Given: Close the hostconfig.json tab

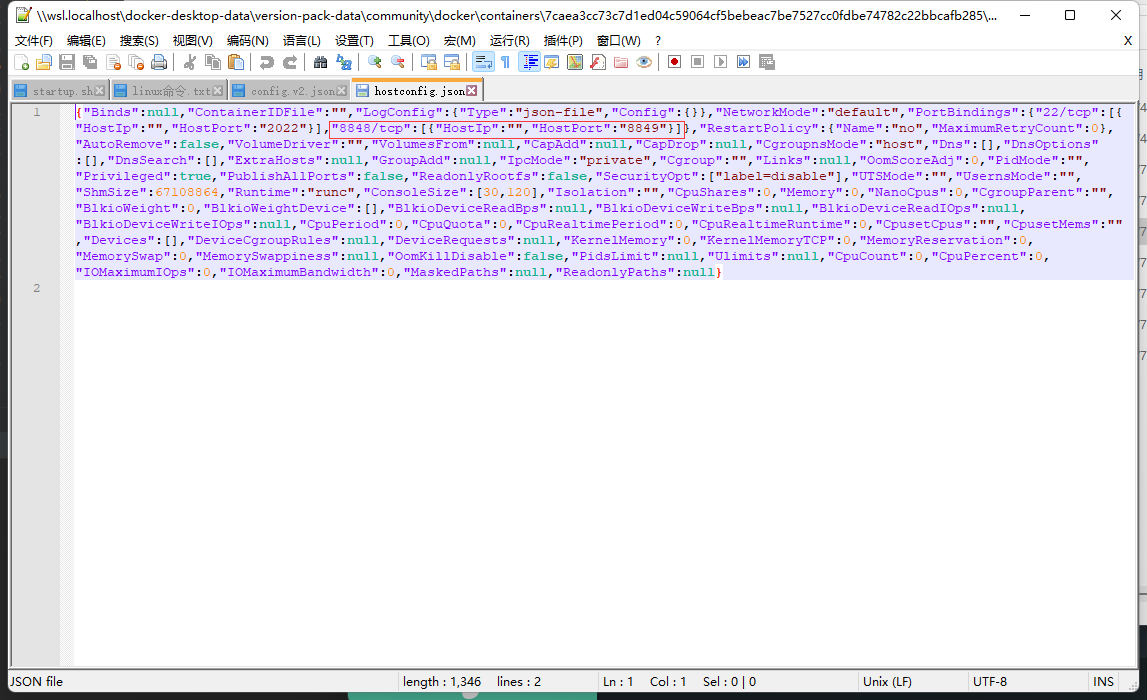Looking at the screenshot, I should tap(472, 91).
